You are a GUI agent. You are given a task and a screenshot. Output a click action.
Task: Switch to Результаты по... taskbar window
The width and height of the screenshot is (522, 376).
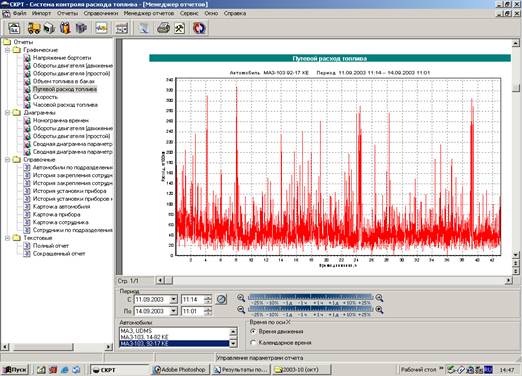pyautogui.click(x=241, y=370)
